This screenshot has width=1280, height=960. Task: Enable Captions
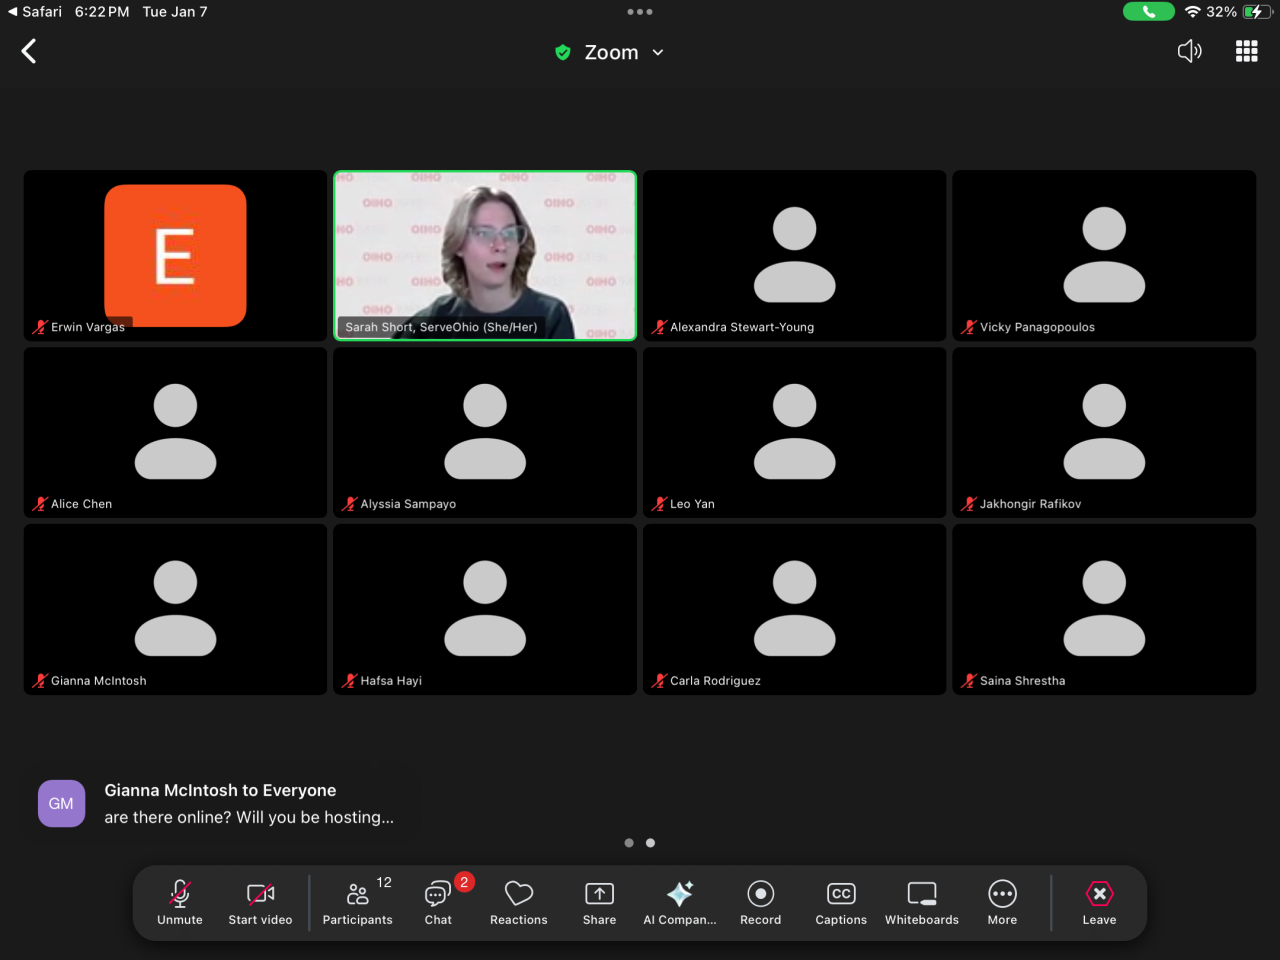point(841,902)
